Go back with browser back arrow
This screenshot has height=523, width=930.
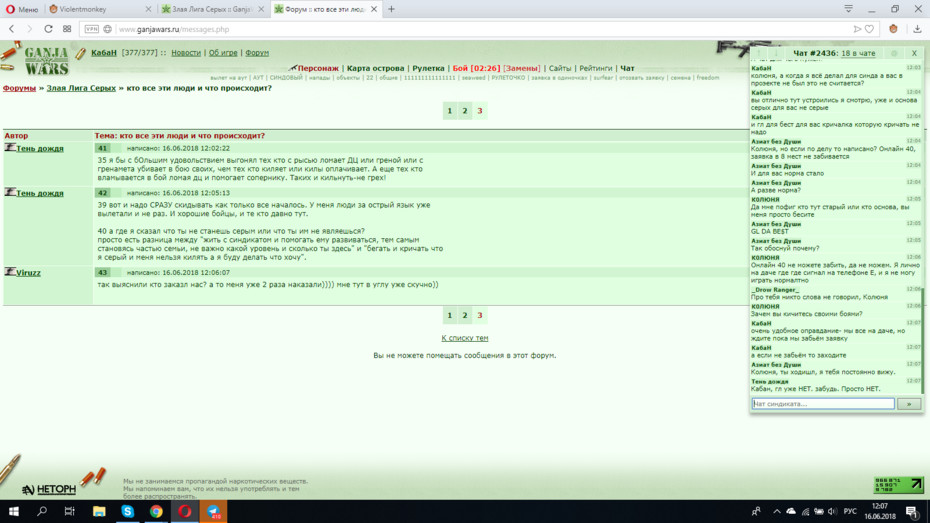[x=11, y=29]
